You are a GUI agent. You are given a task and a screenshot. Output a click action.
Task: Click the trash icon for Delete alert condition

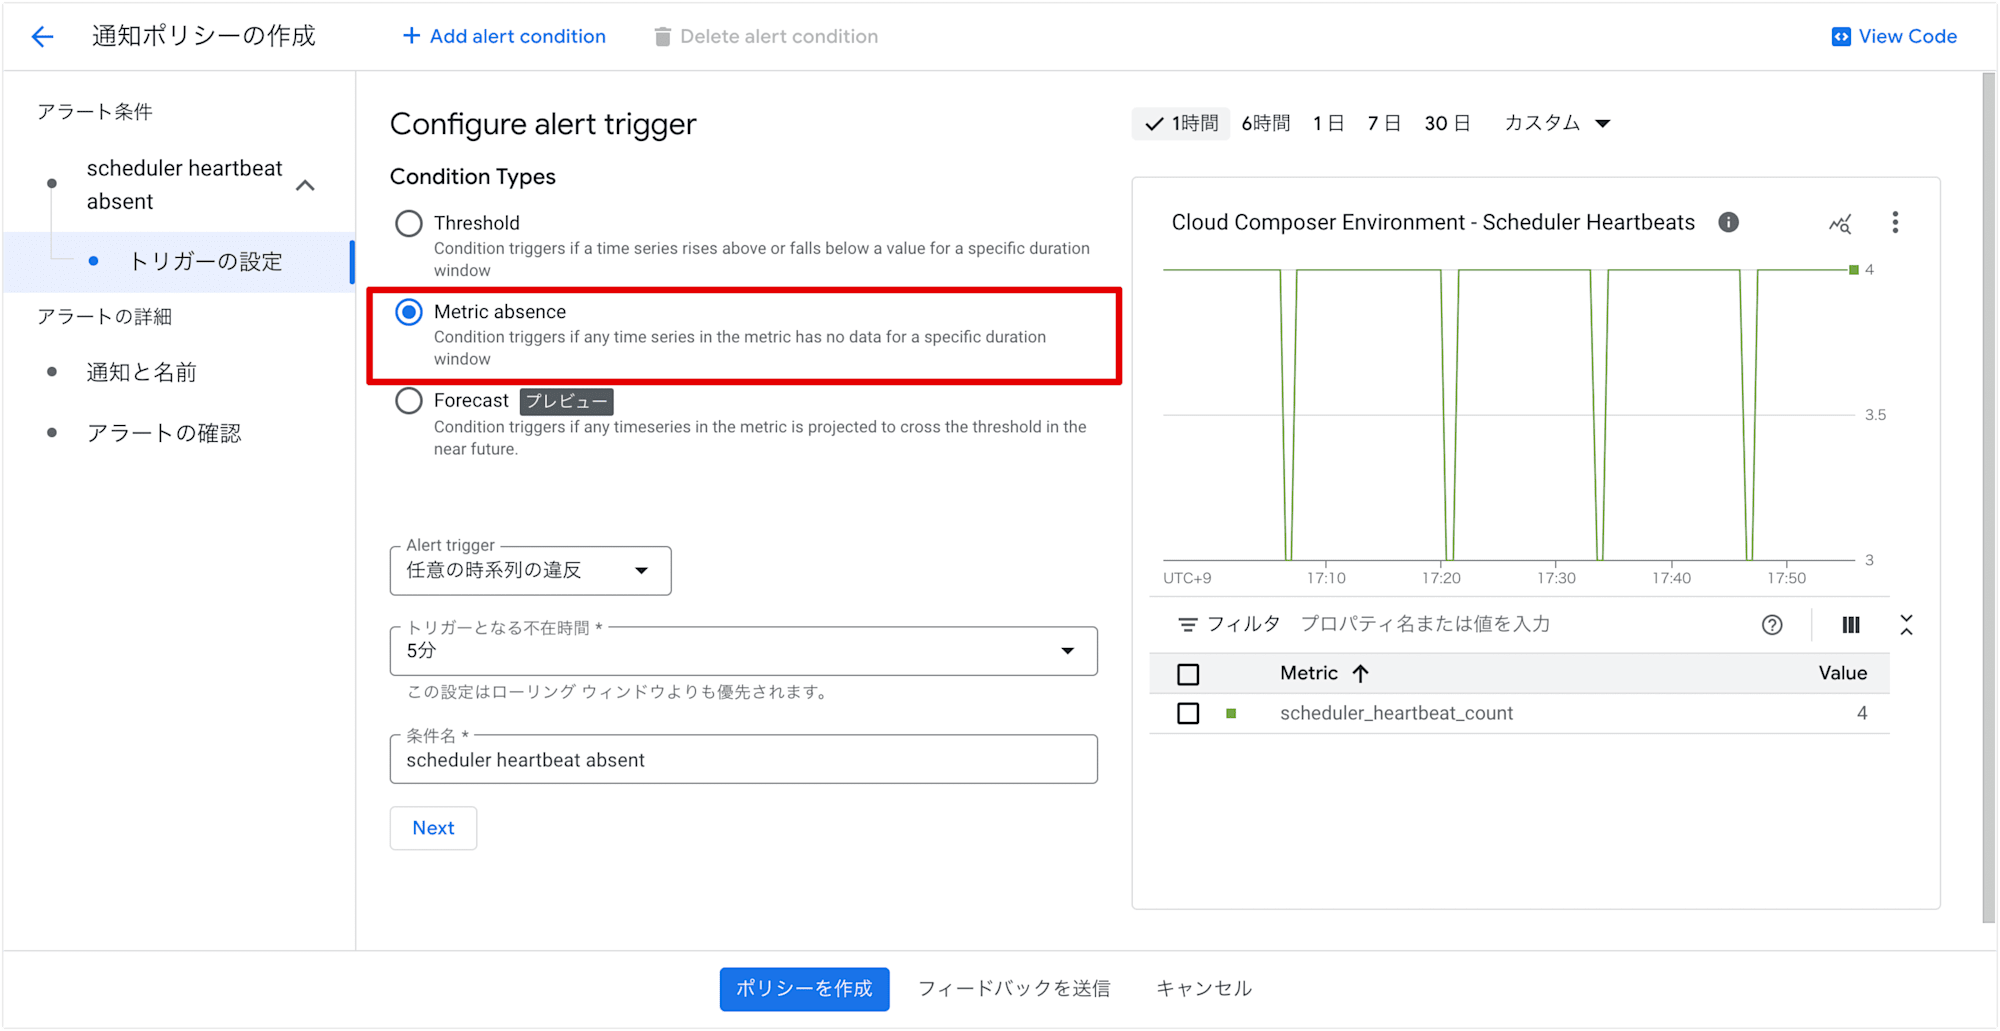[x=662, y=37]
